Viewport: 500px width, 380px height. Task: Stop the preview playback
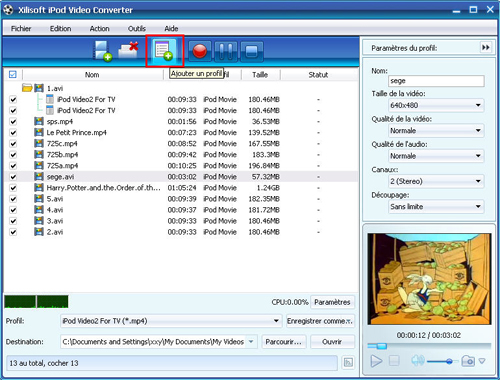click(x=394, y=360)
